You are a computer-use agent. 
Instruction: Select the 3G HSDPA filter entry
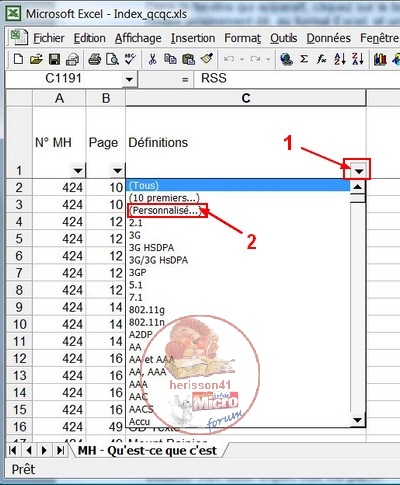pyautogui.click(x=152, y=248)
